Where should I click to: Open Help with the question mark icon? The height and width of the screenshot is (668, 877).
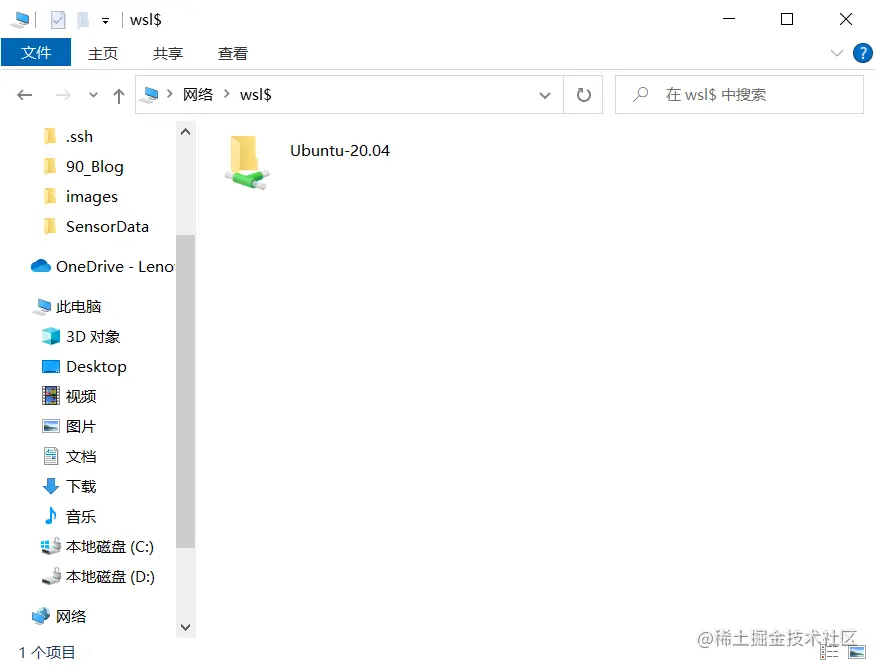click(x=862, y=53)
